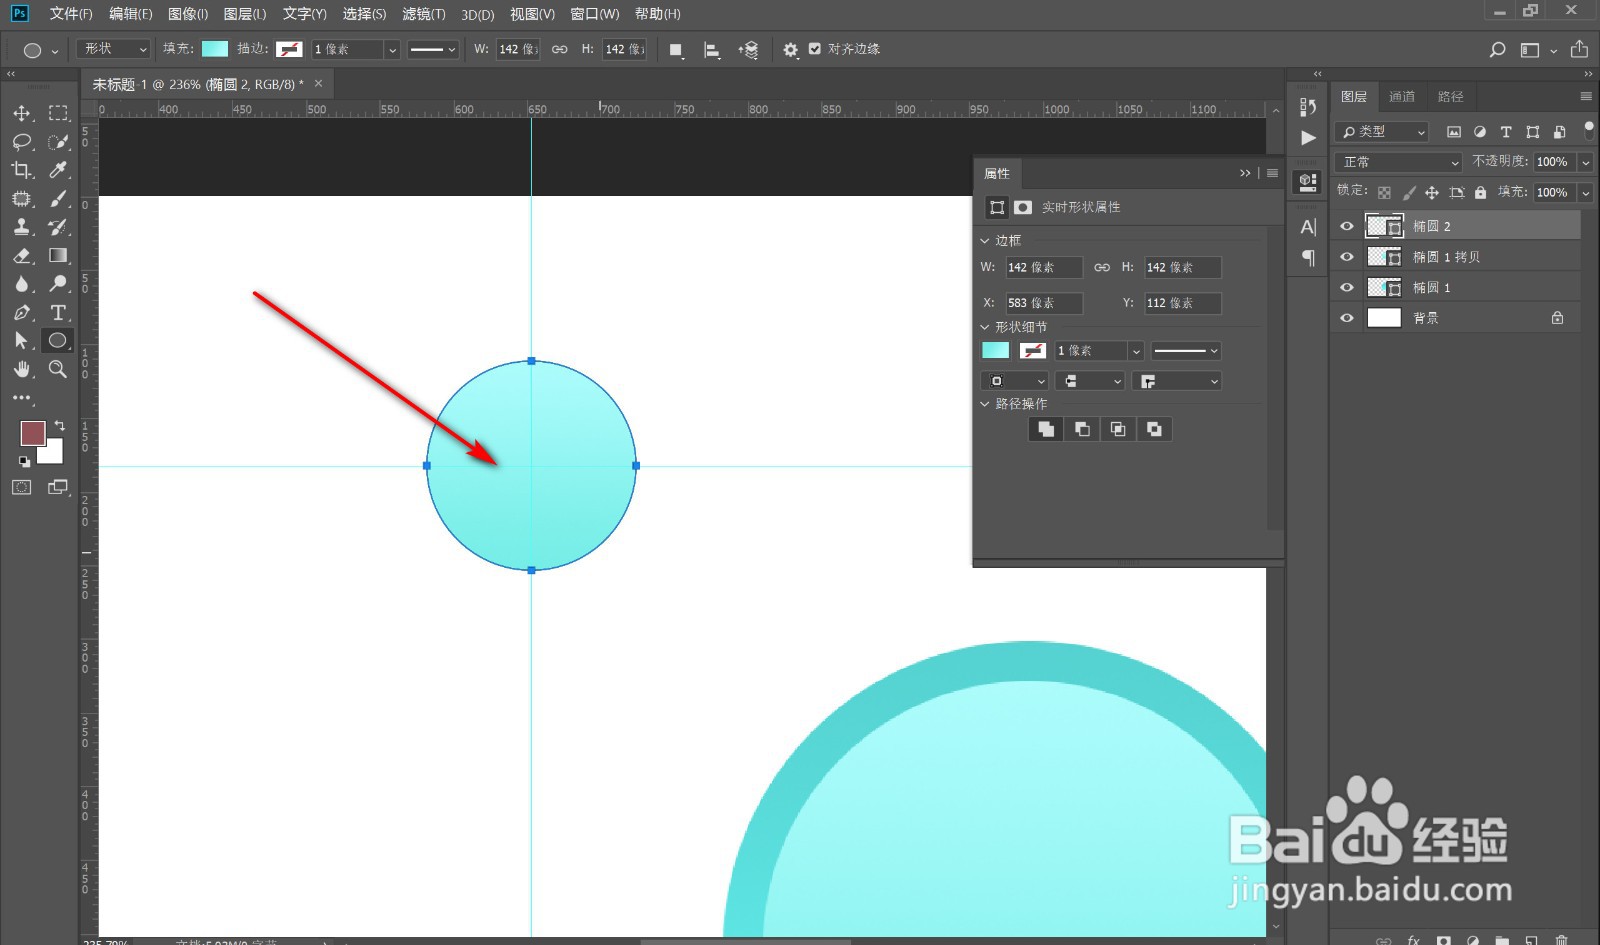Click the fill color swatch in options bar
Image resolution: width=1600 pixels, height=945 pixels.
215,49
